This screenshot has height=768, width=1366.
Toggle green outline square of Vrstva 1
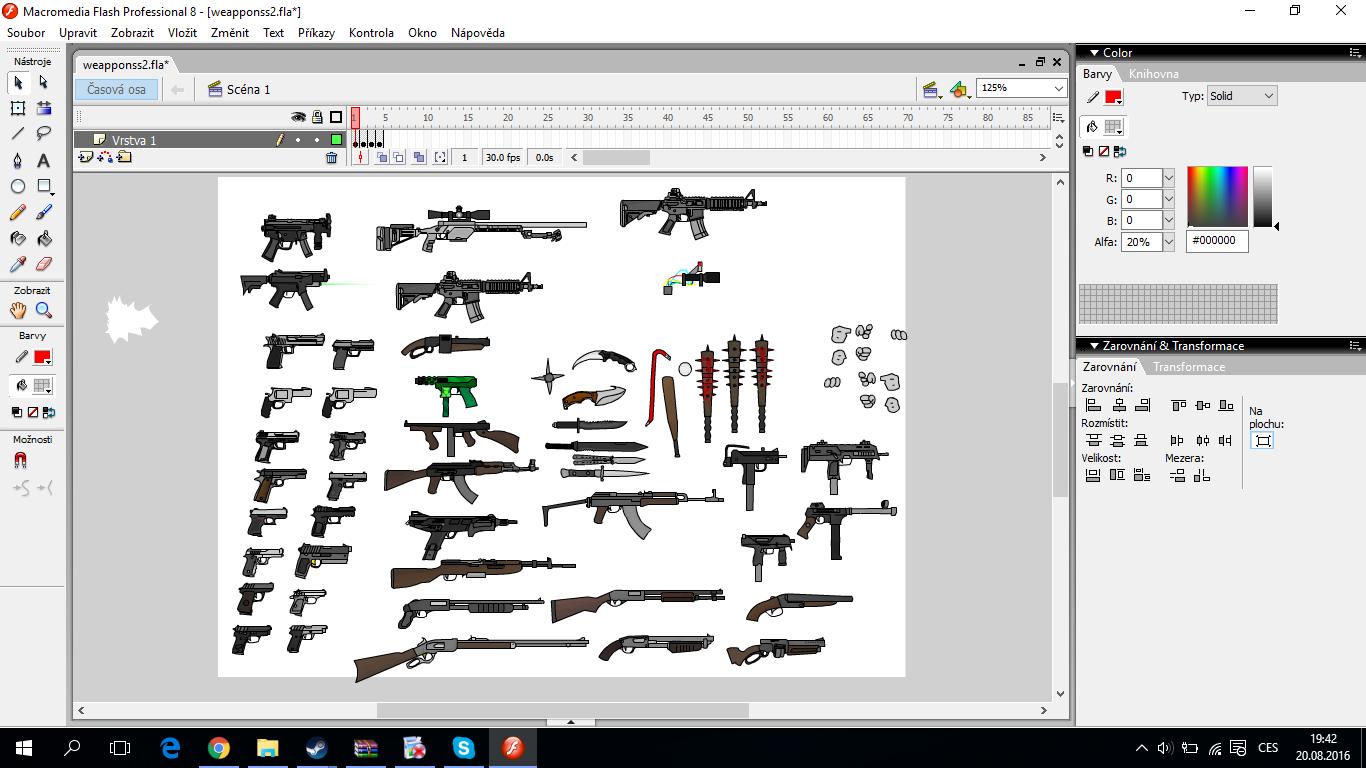tap(336, 140)
